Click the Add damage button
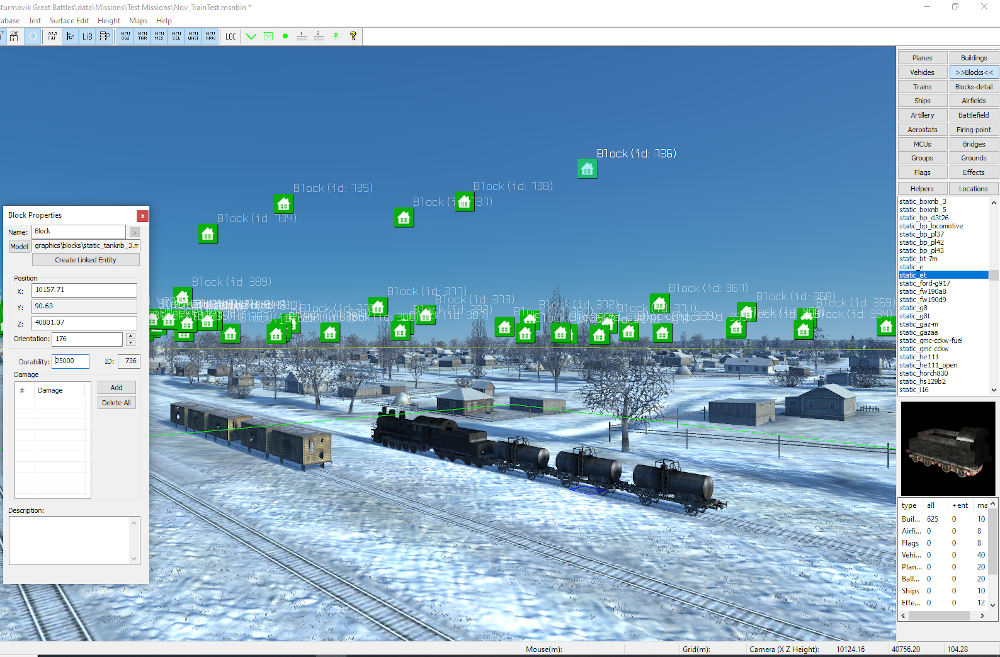Viewport: 1000px width, 657px height. click(116, 387)
